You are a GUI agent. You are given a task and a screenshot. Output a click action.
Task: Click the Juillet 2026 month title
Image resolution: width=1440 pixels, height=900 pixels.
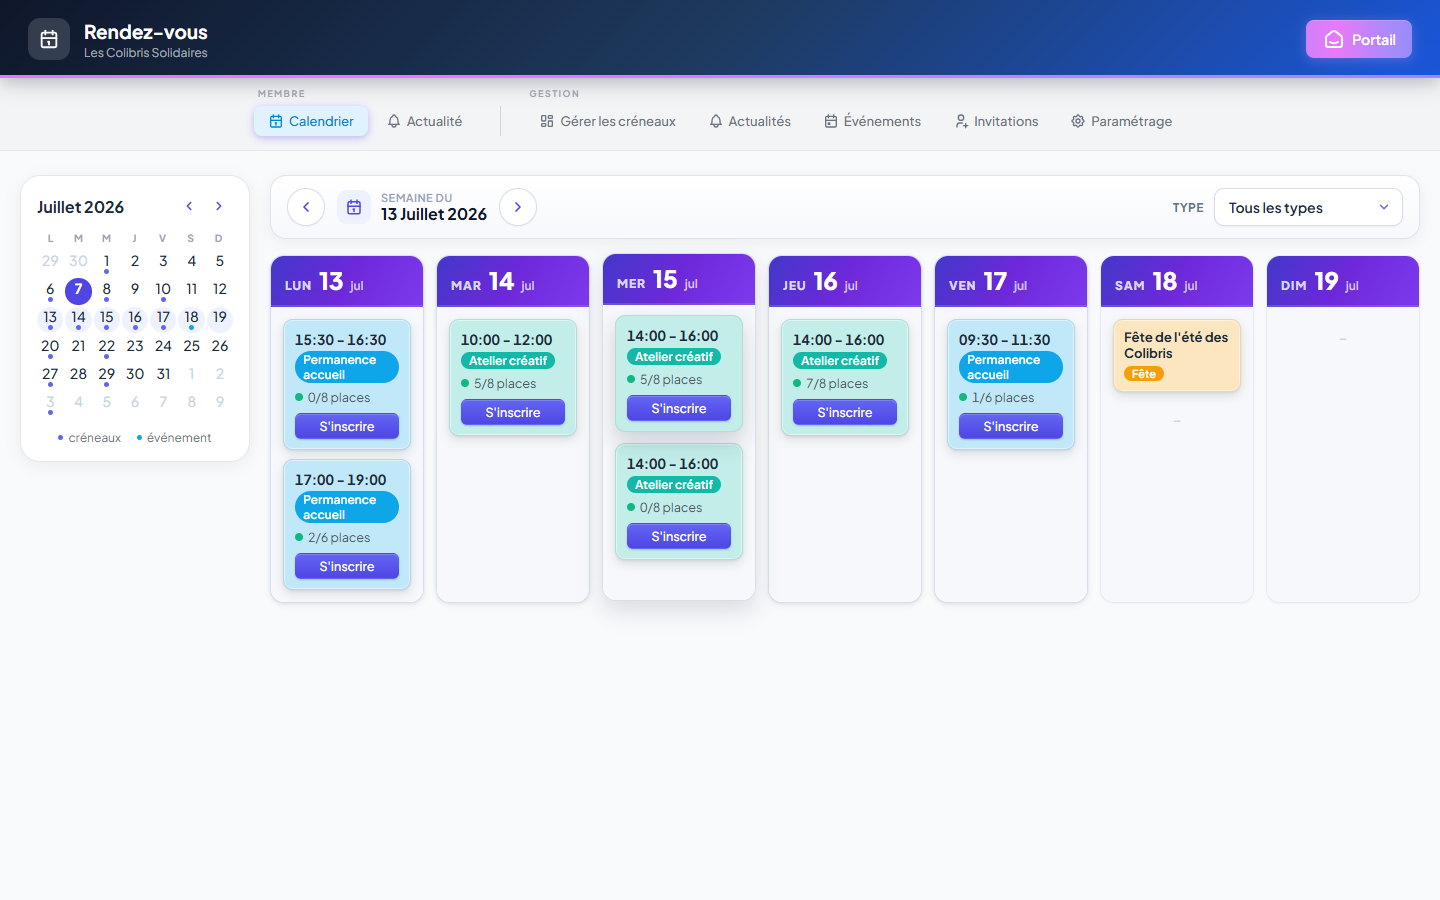coord(81,207)
